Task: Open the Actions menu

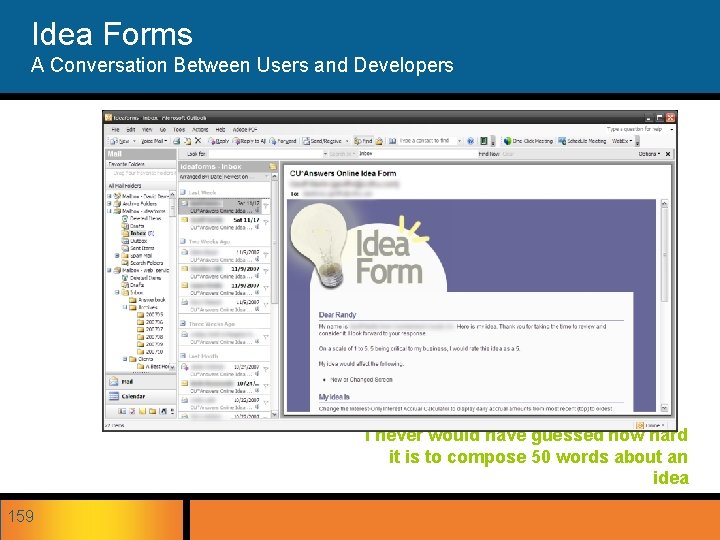Action: [x=200, y=130]
